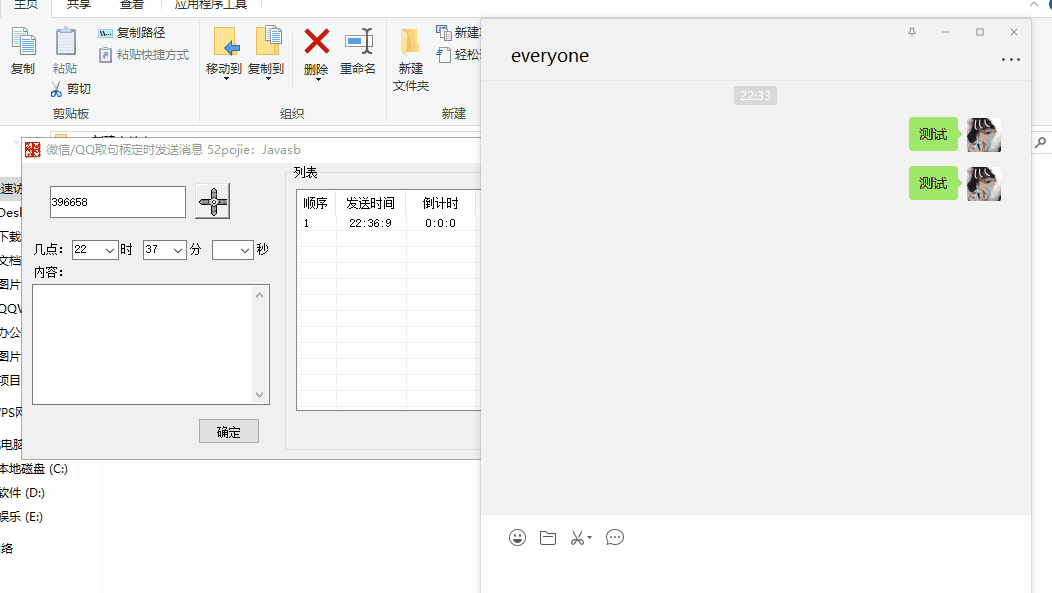This screenshot has width=1052, height=593.
Task: Click the scissors screenshot icon
Action: click(x=577, y=538)
